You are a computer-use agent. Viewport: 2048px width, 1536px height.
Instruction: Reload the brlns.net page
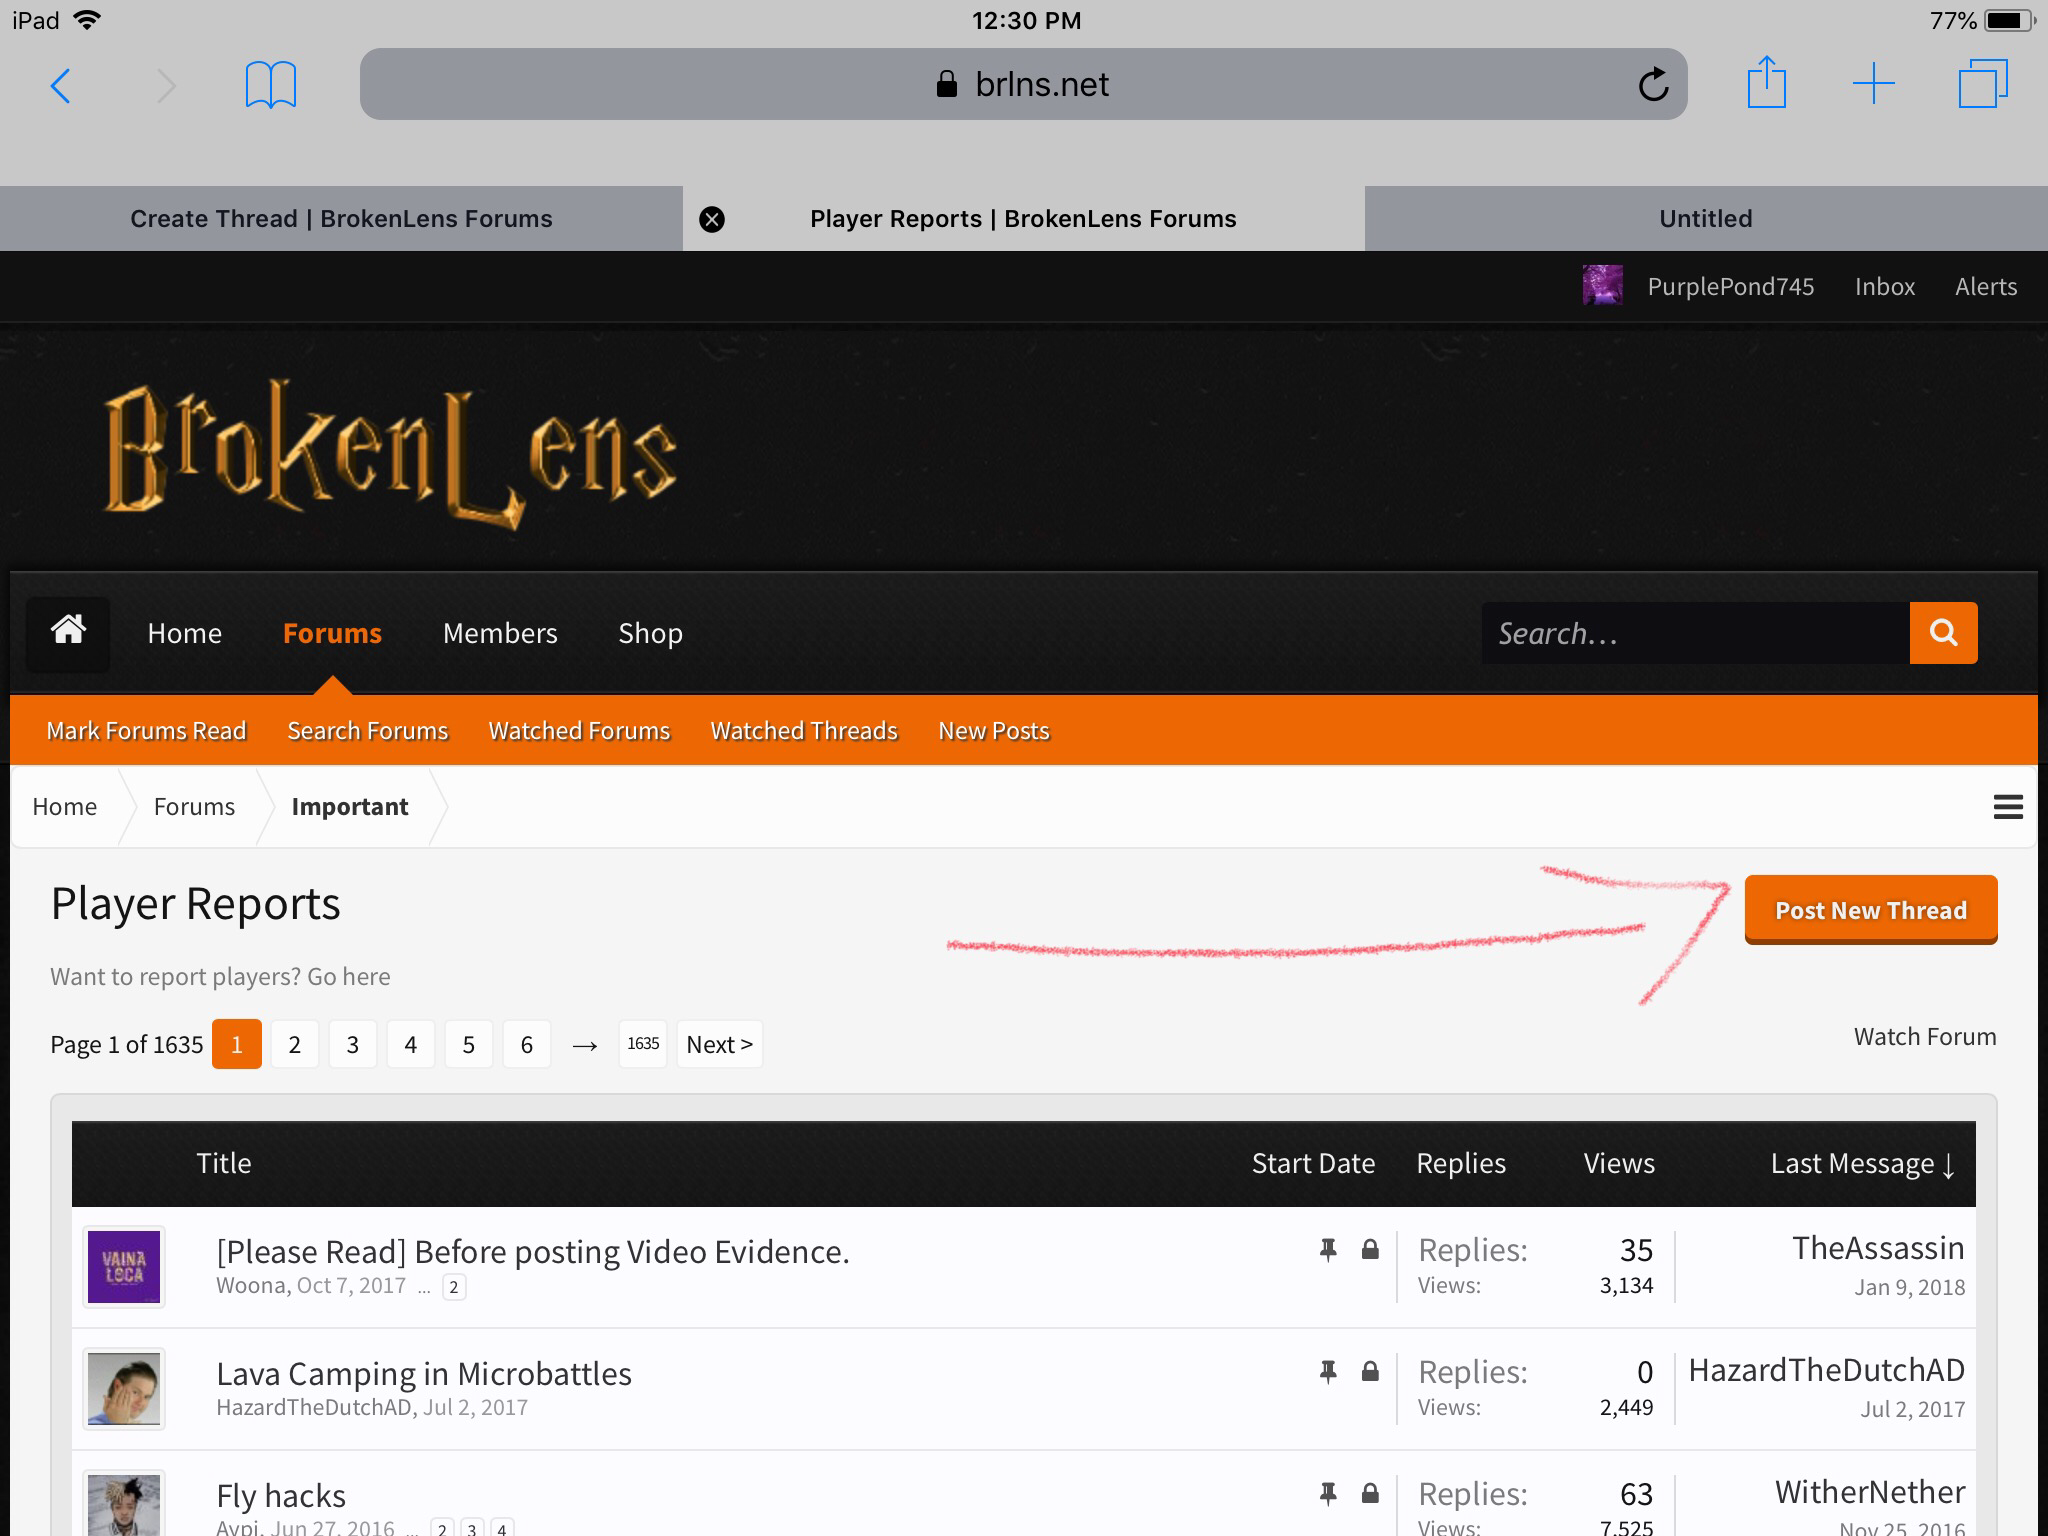tap(1653, 85)
